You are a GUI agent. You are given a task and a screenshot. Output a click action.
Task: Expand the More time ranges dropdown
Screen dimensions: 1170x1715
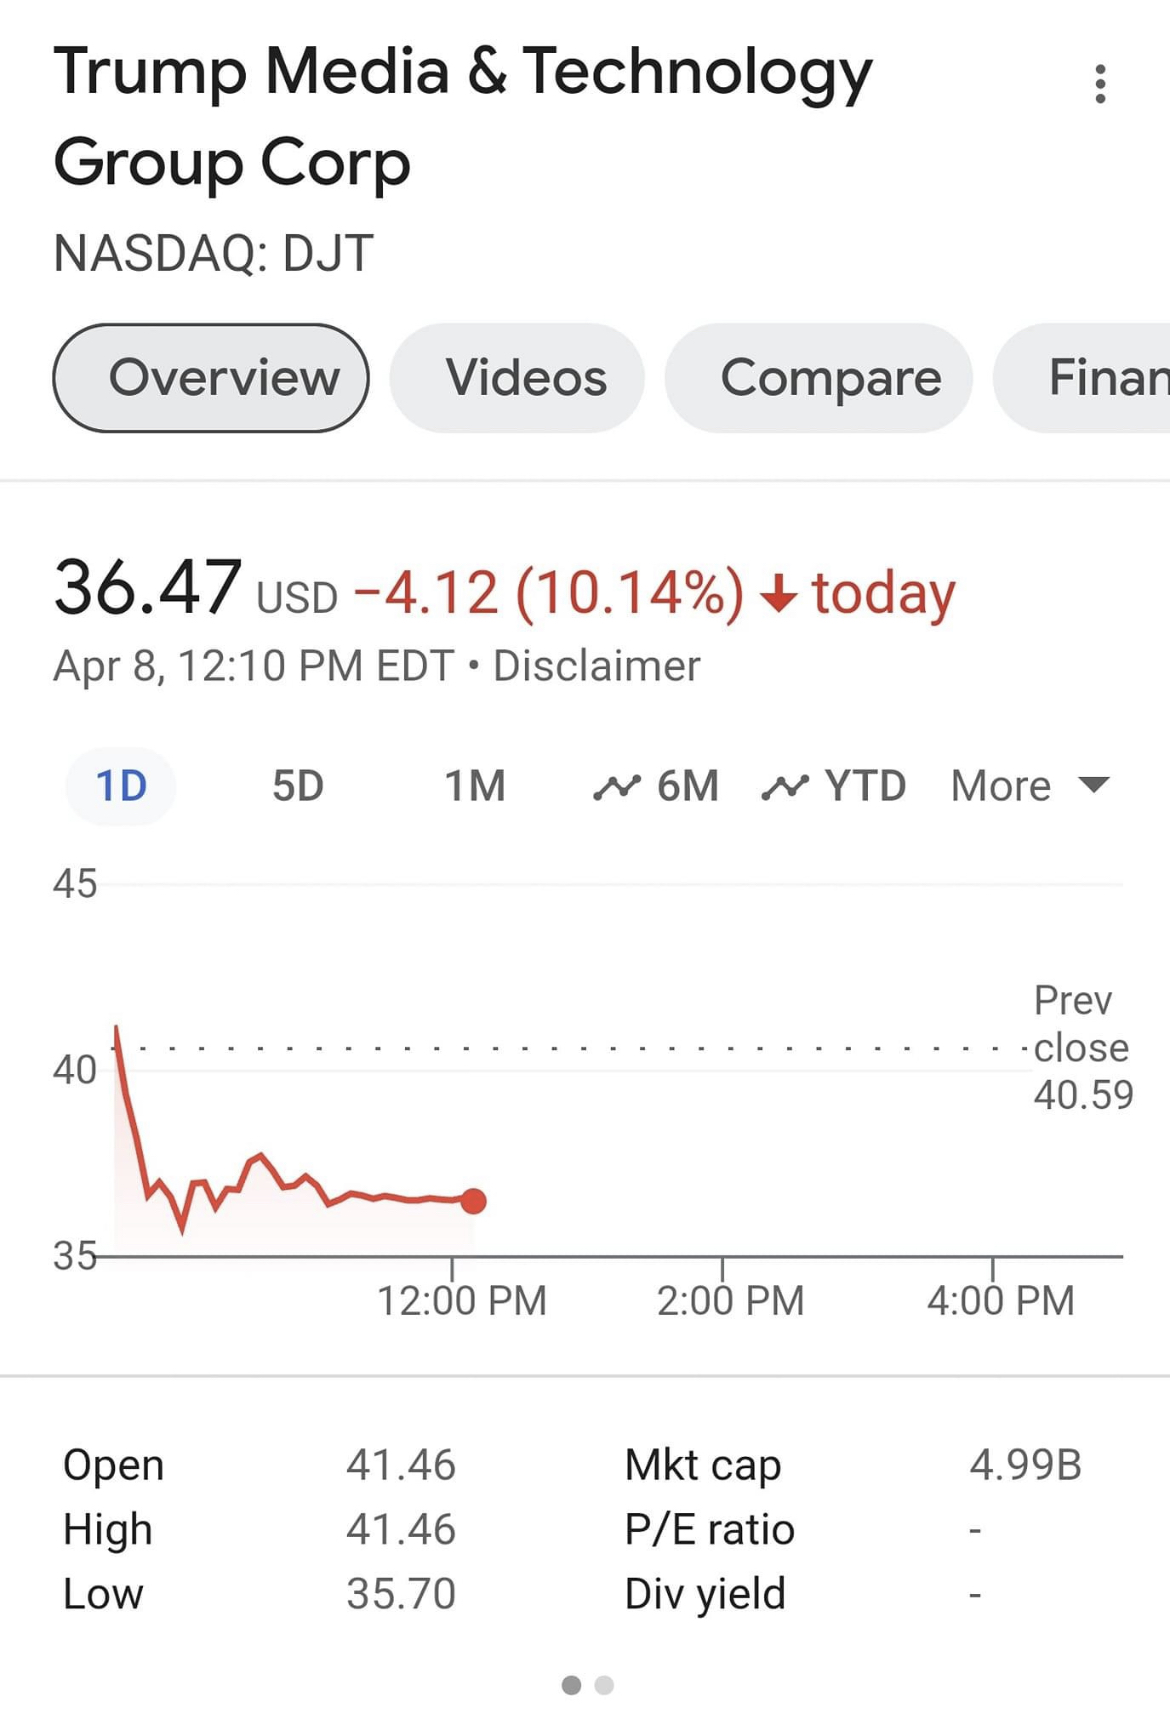coord(1002,786)
